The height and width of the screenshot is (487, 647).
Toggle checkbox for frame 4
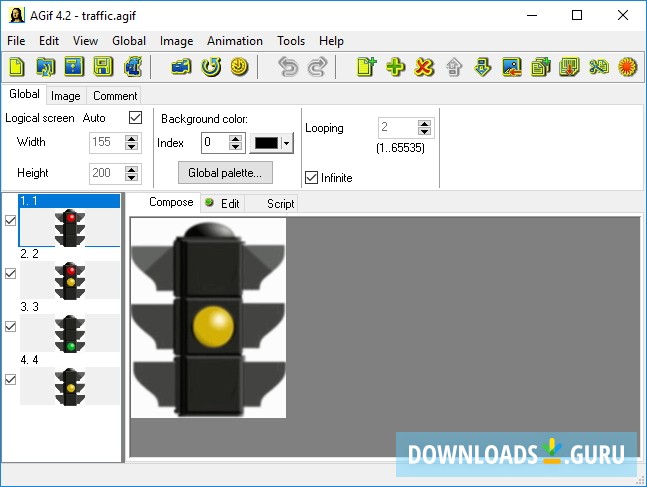tap(11, 379)
